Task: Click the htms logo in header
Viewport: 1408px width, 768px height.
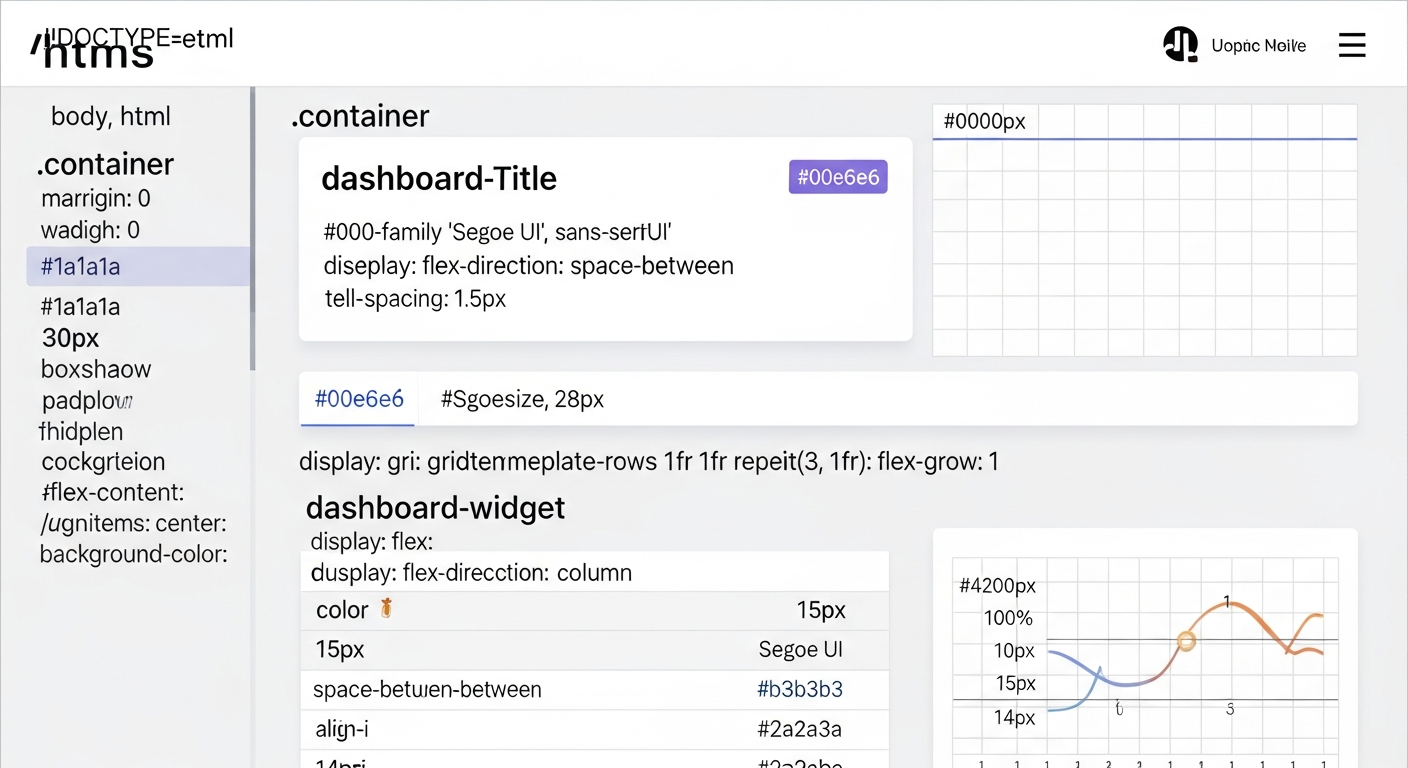Action: 98,52
